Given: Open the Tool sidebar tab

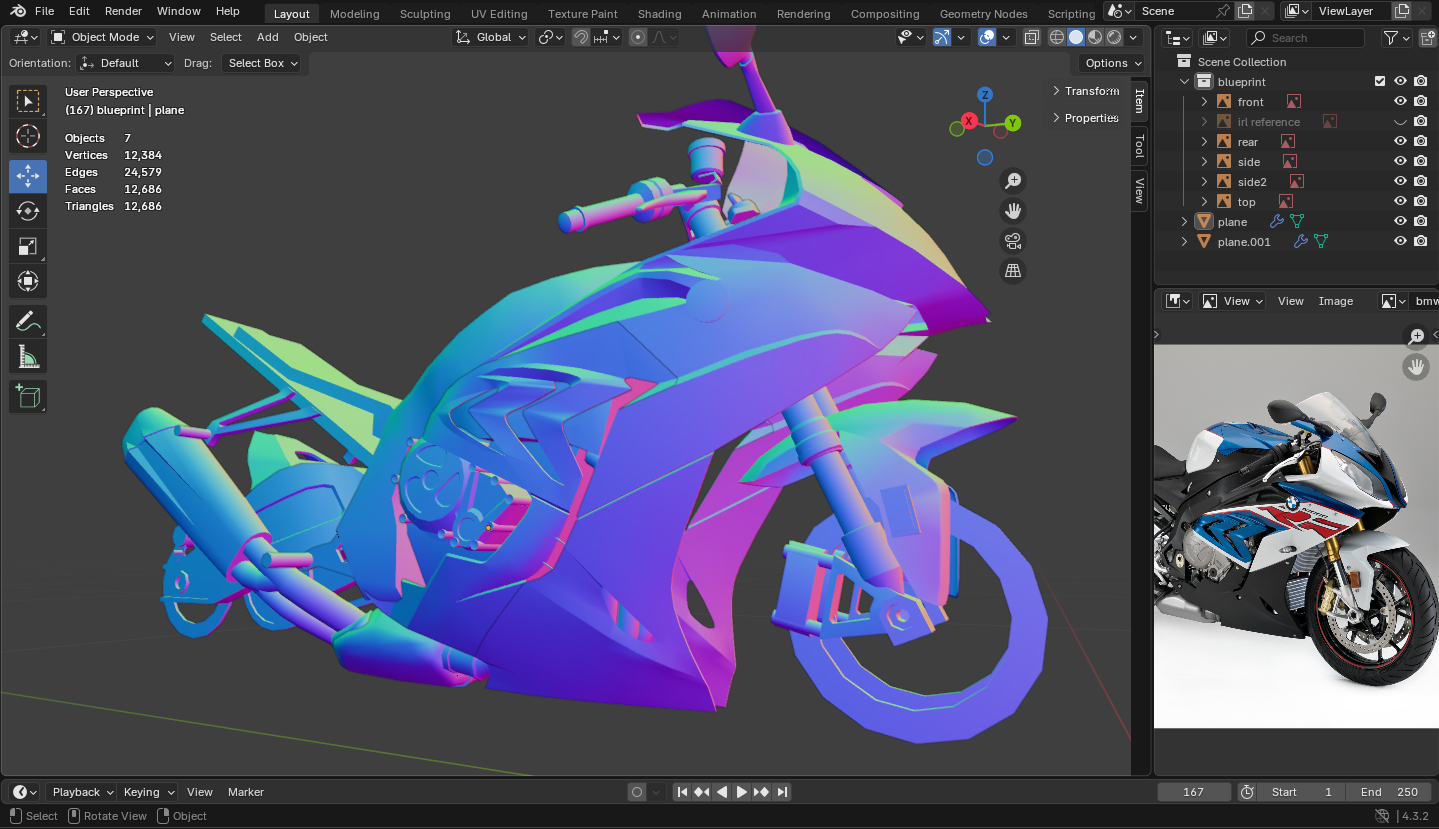Looking at the screenshot, I should (x=1139, y=146).
